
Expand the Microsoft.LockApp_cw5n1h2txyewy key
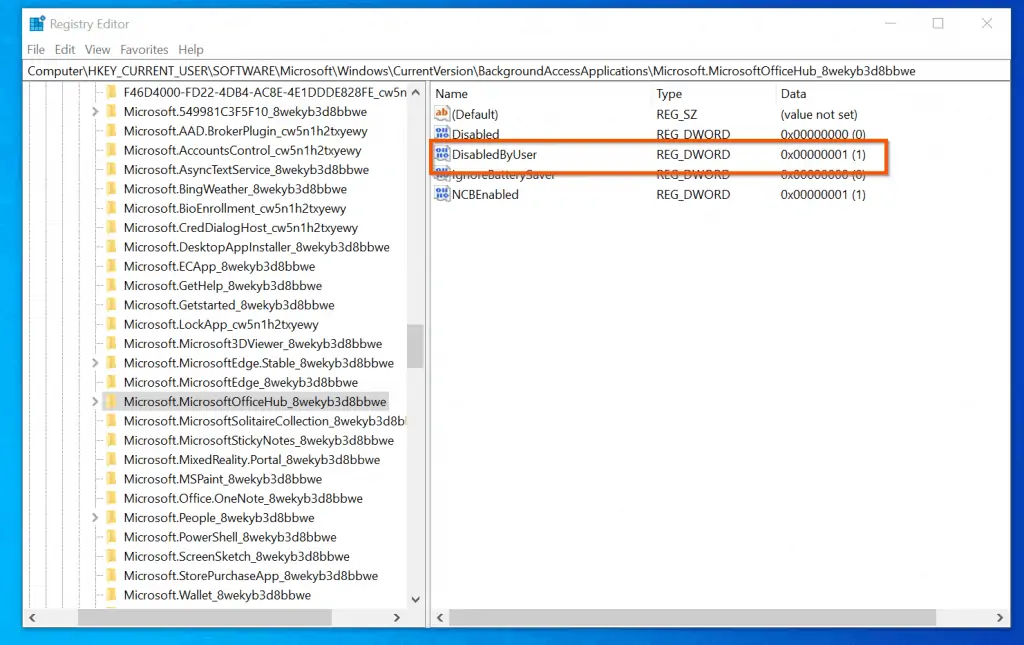pos(93,324)
